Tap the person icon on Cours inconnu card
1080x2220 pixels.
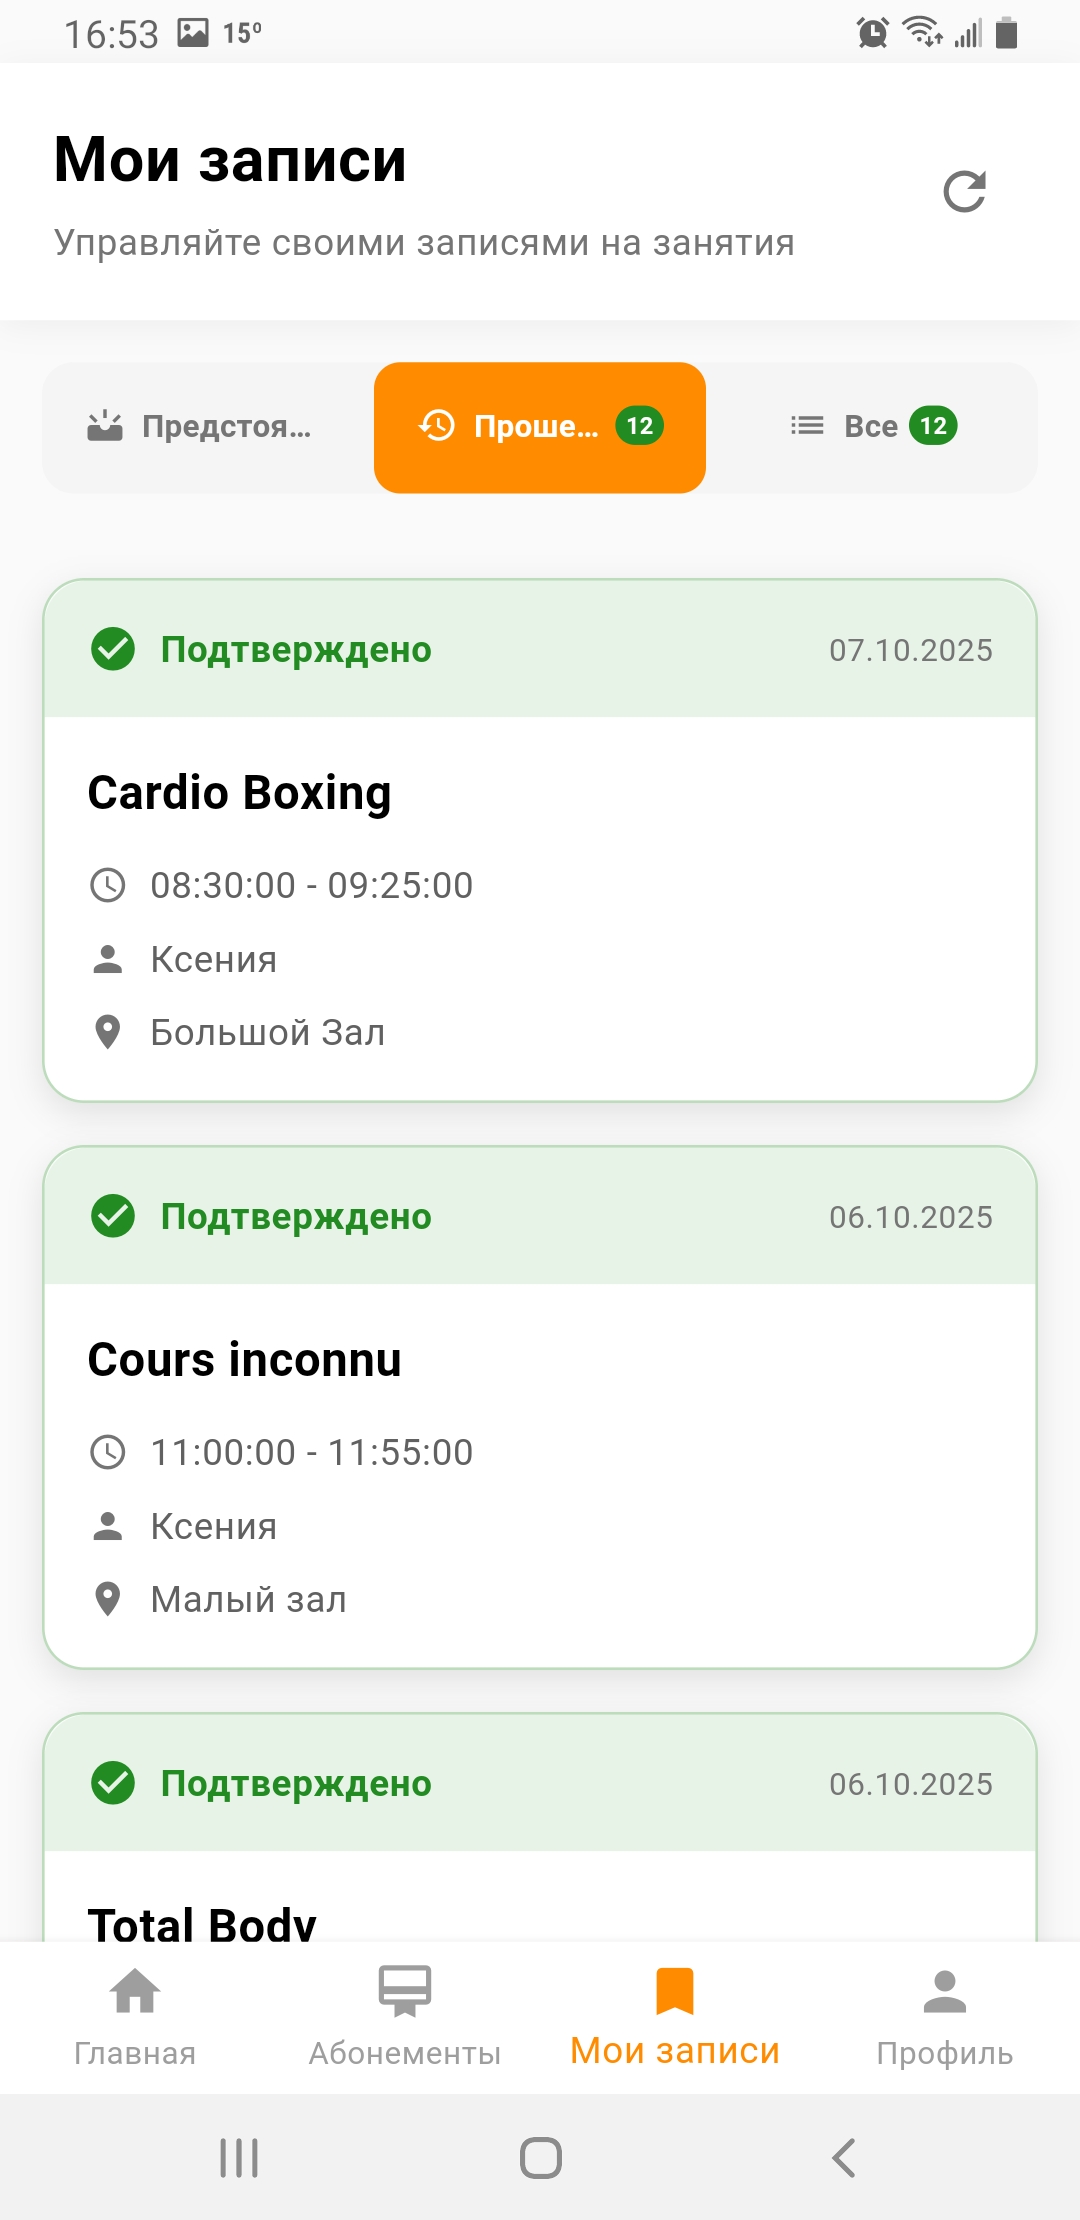pyautogui.click(x=108, y=1526)
